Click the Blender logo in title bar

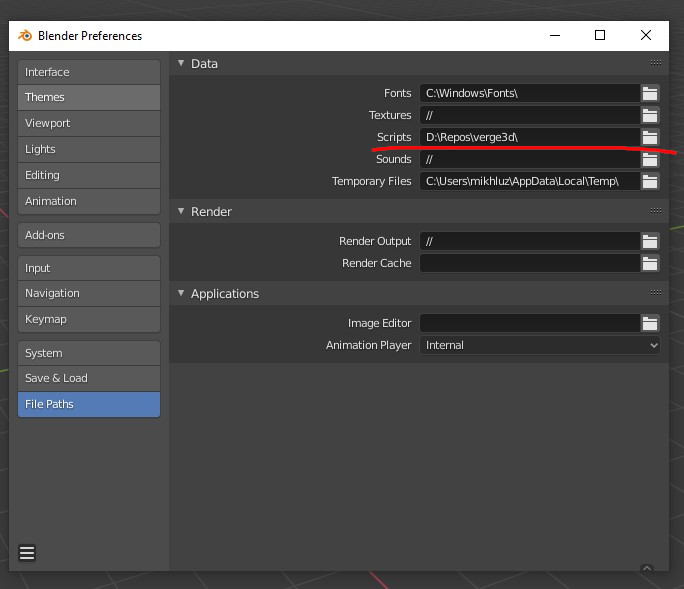[25, 35]
